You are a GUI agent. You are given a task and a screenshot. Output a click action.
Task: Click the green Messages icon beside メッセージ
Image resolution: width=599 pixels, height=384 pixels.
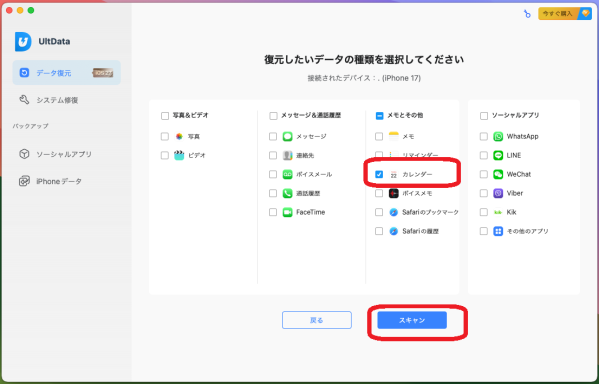tap(287, 136)
